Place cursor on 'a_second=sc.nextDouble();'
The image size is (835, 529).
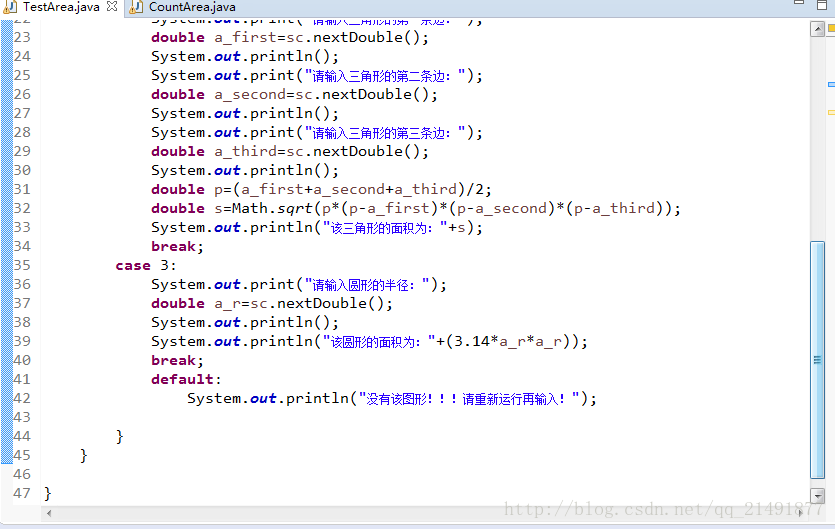326,95
